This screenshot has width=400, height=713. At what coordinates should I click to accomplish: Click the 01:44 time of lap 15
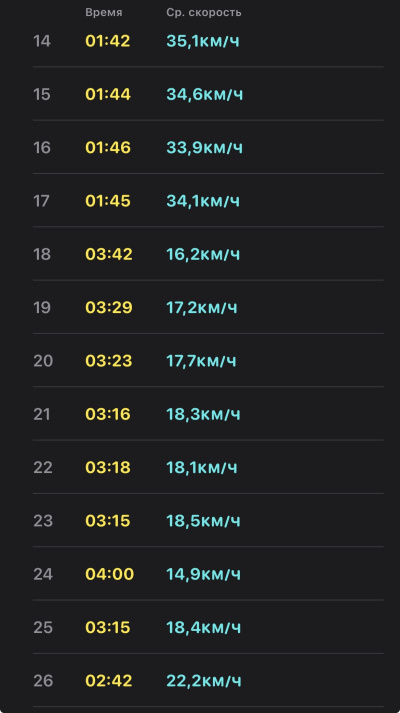[x=108, y=95]
